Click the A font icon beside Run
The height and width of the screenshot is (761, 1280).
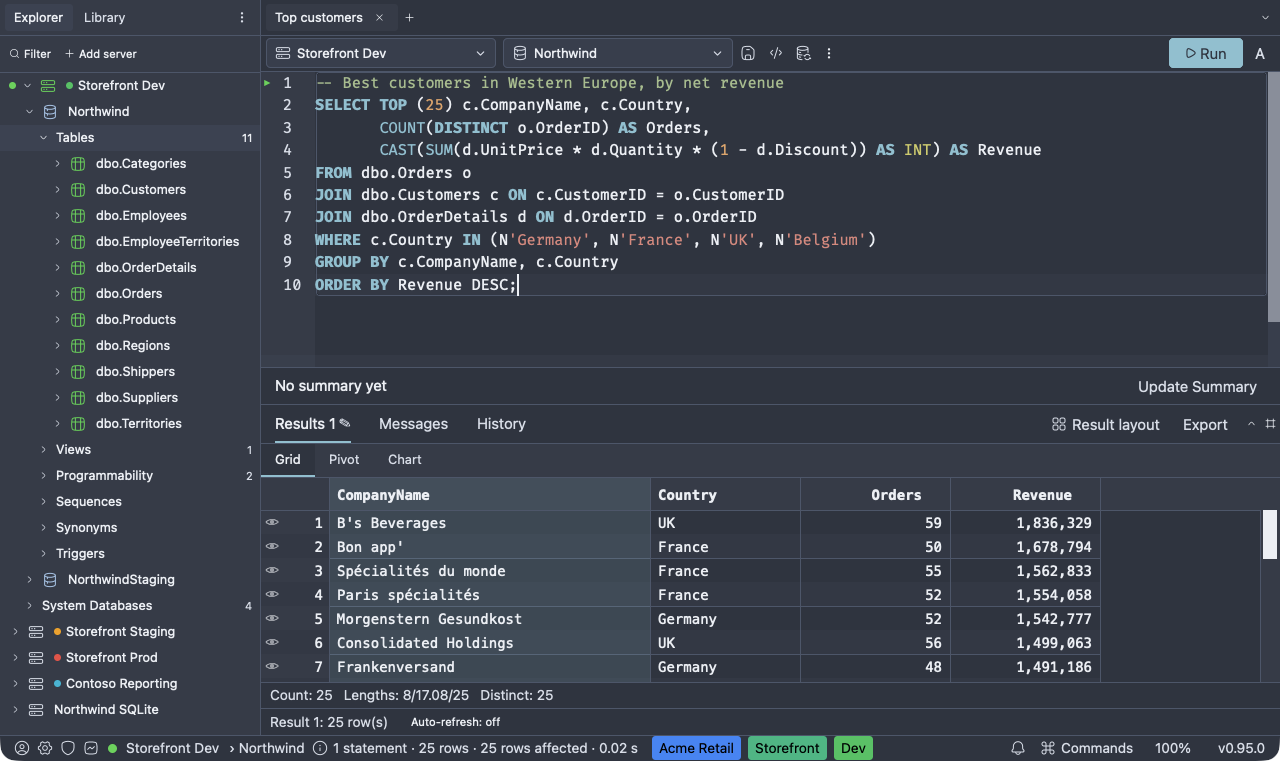pyautogui.click(x=1260, y=53)
